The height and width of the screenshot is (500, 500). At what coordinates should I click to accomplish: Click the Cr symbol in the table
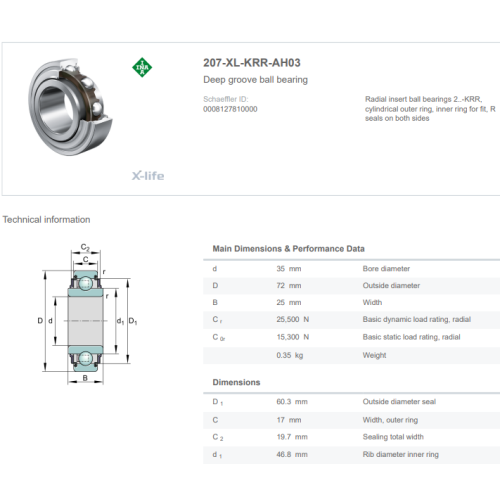(217, 320)
